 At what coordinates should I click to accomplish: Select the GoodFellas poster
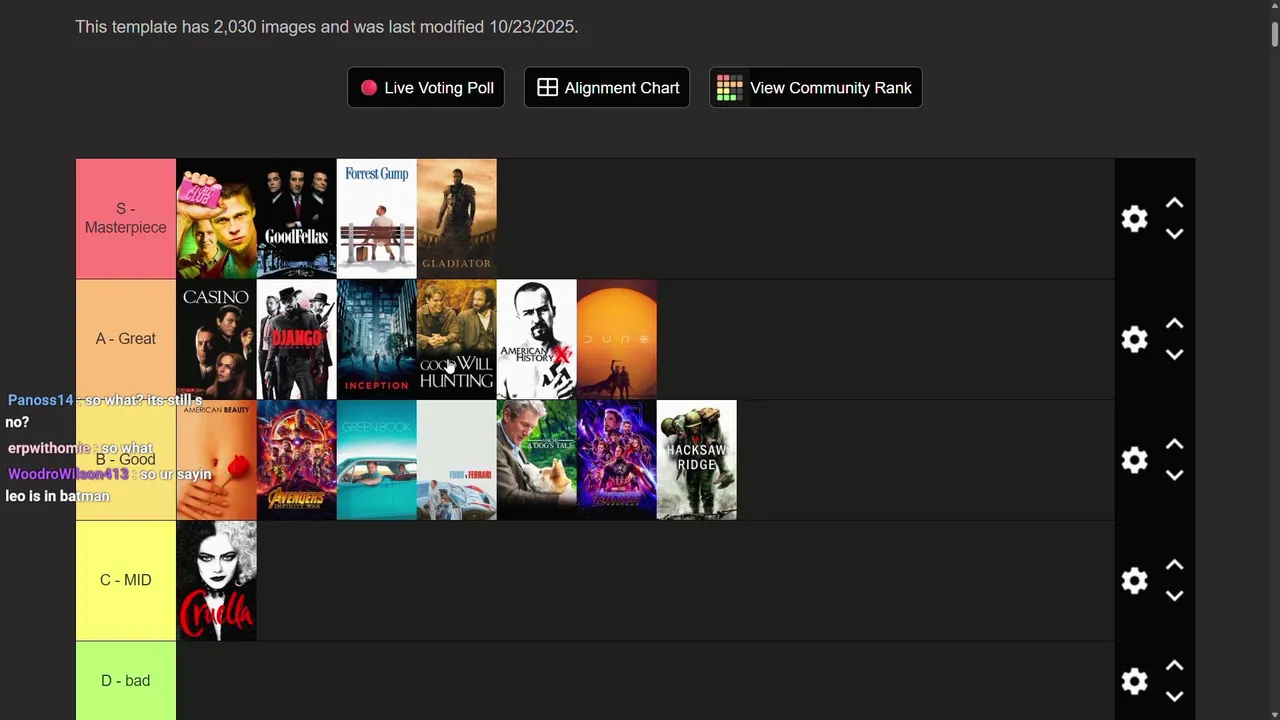point(297,219)
